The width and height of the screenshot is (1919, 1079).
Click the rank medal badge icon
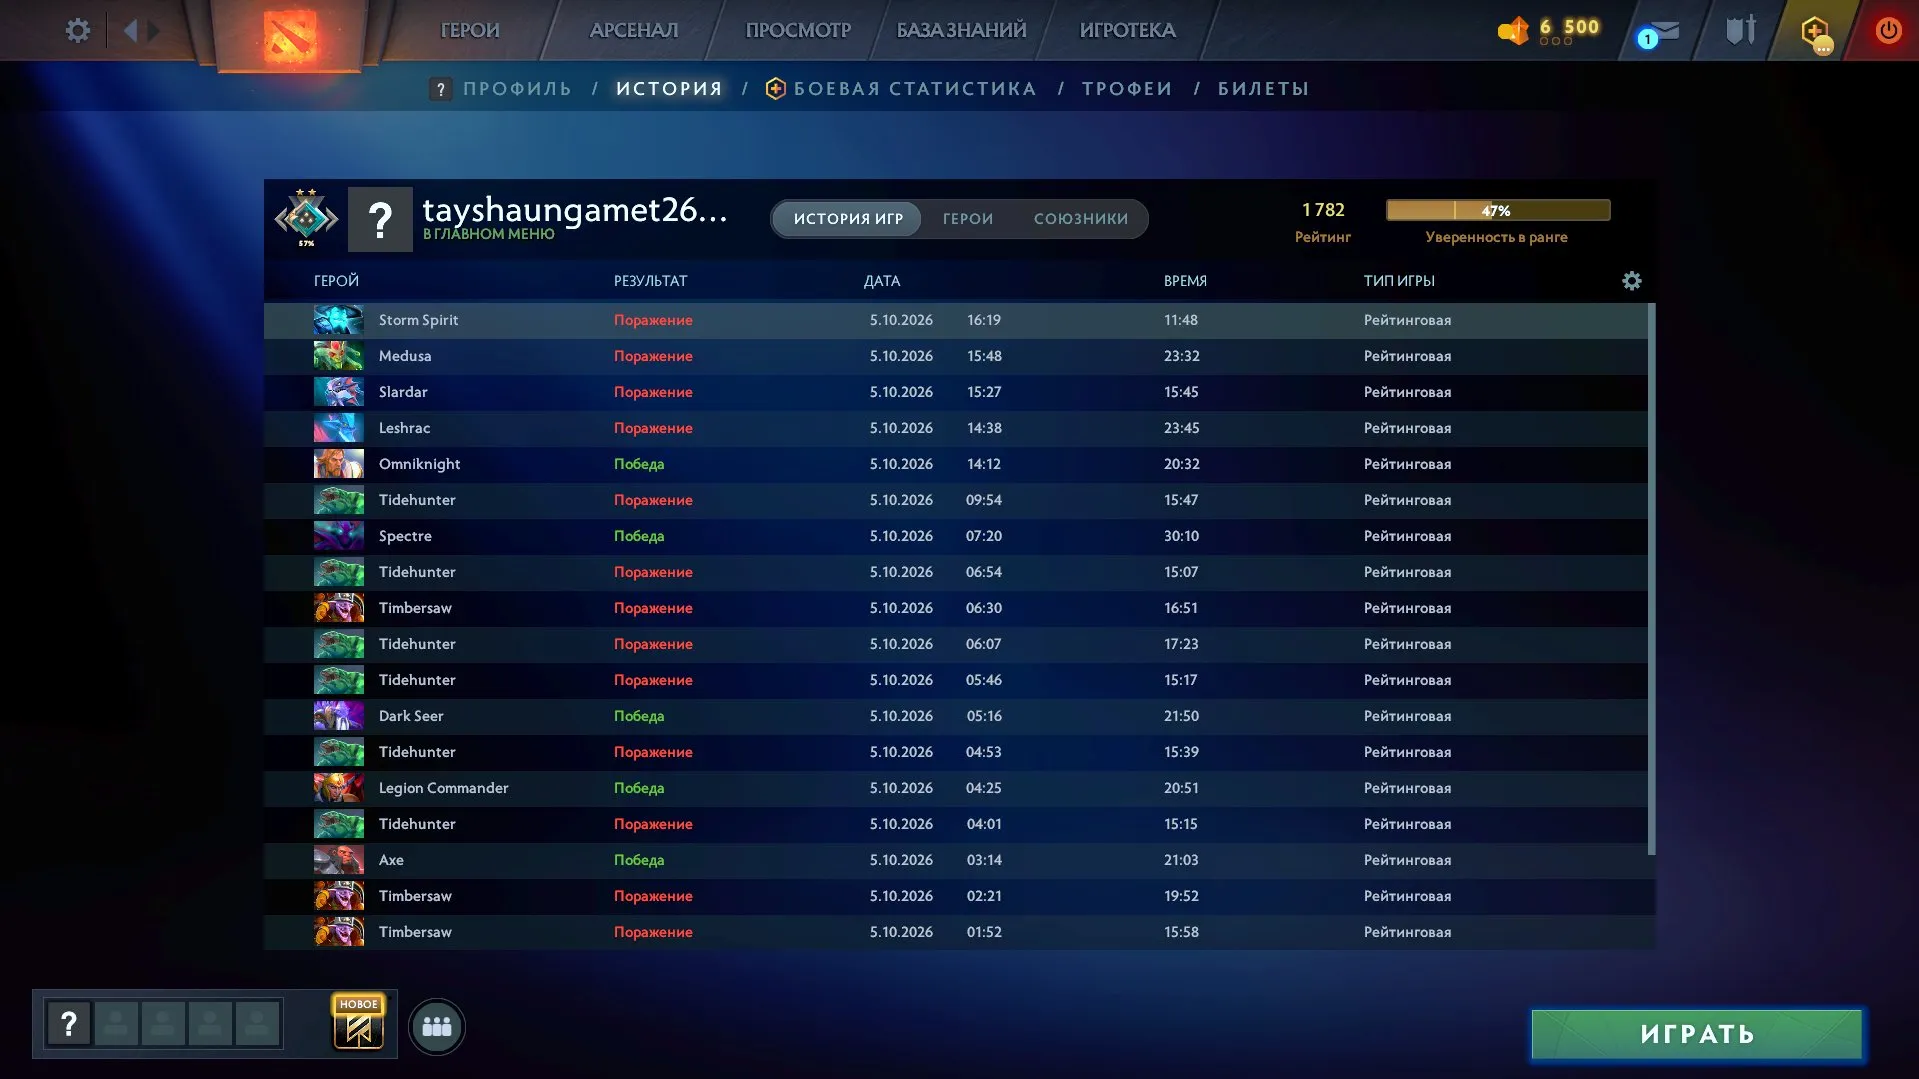click(x=307, y=217)
